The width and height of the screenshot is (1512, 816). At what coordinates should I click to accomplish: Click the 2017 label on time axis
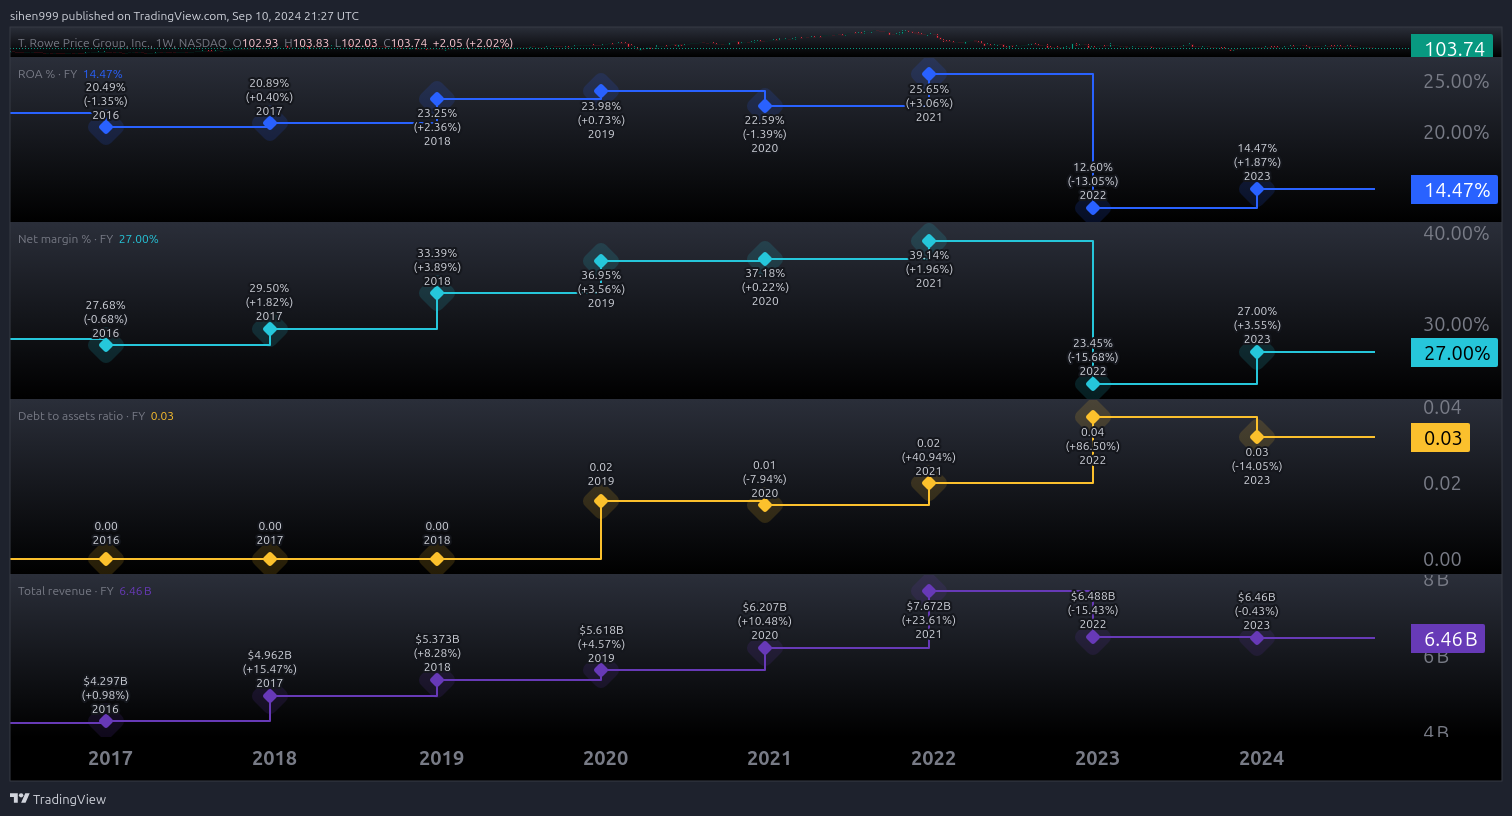coord(110,758)
